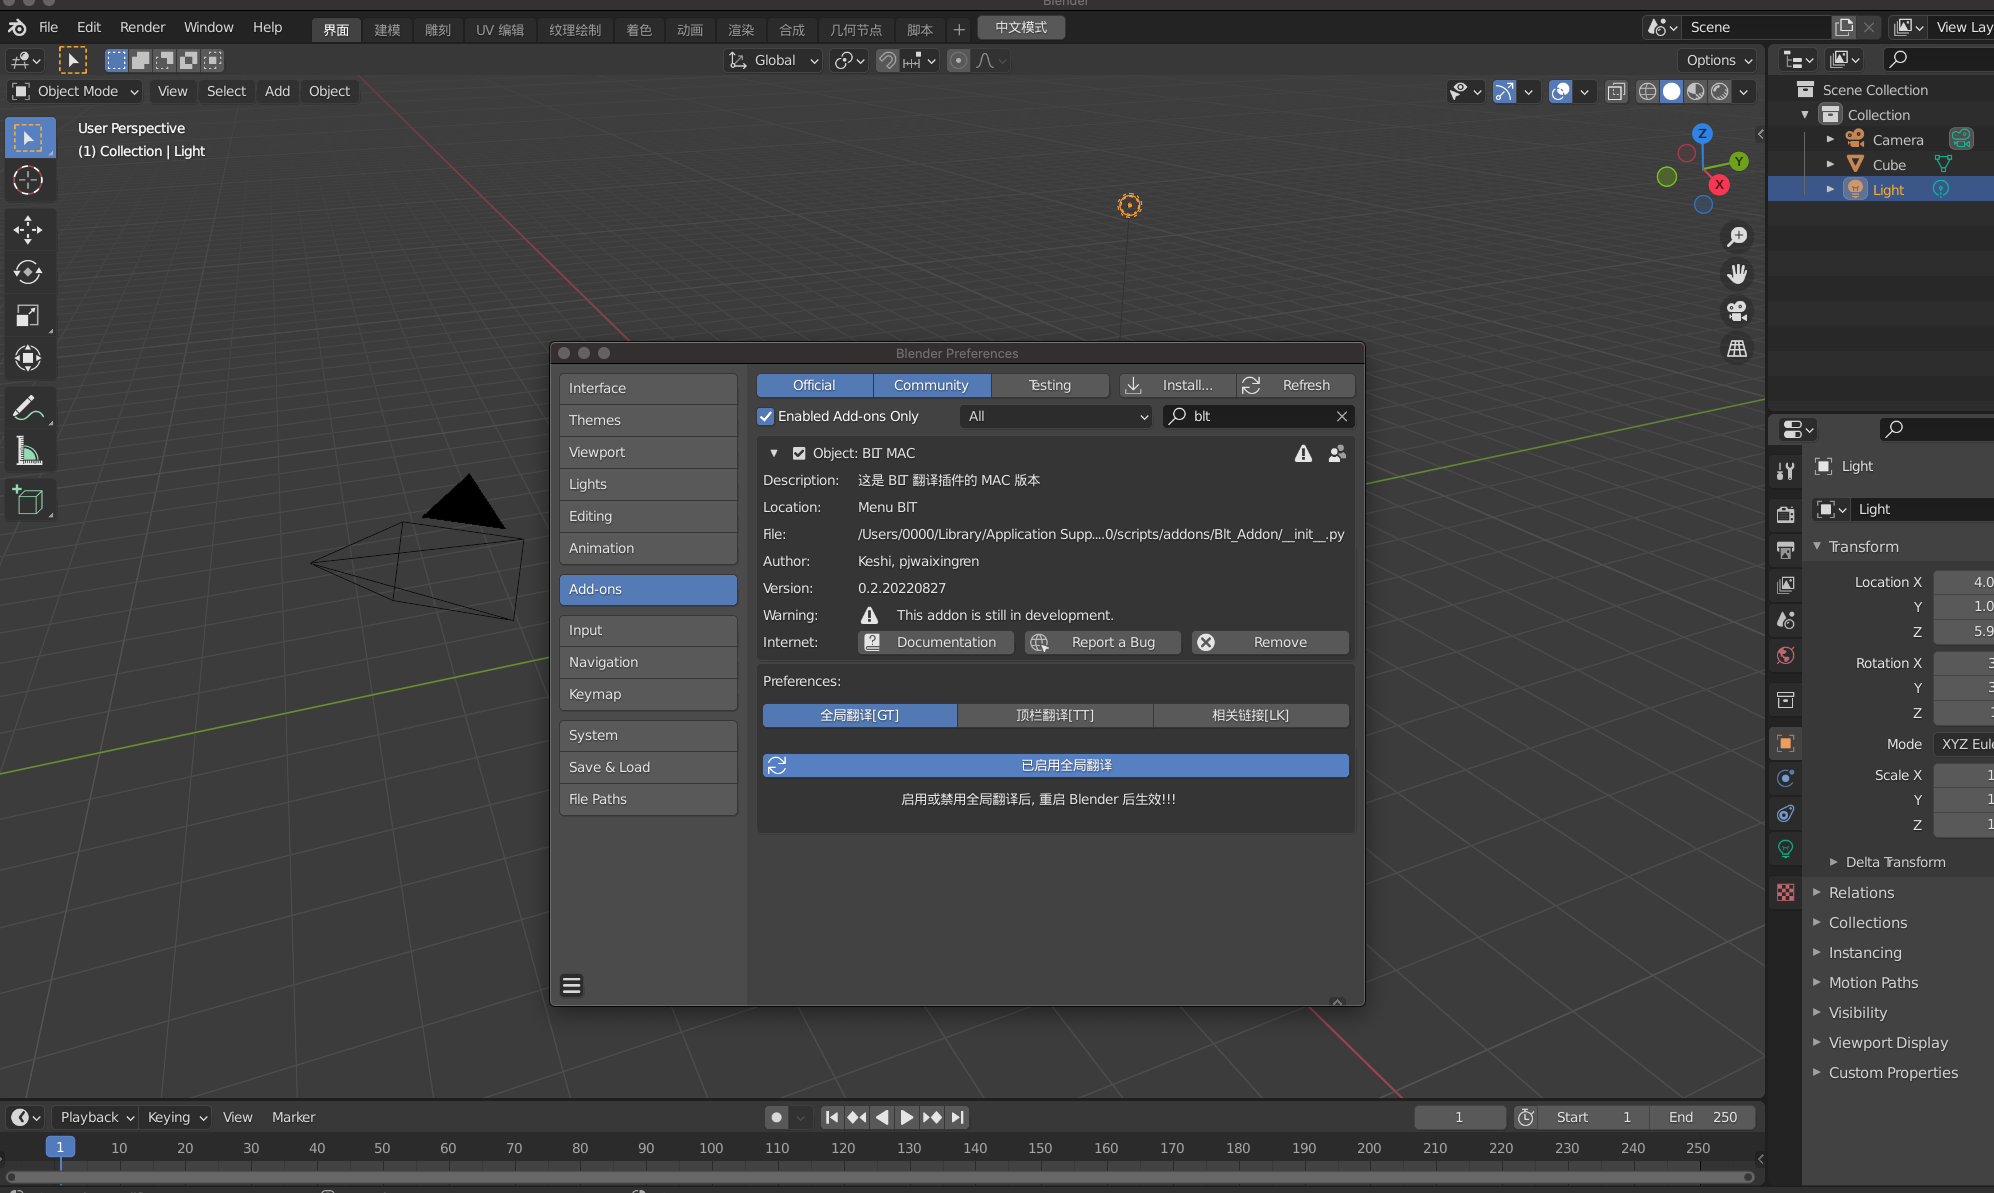Select the Cube object in outliner
The image size is (1994, 1193).
click(1888, 165)
